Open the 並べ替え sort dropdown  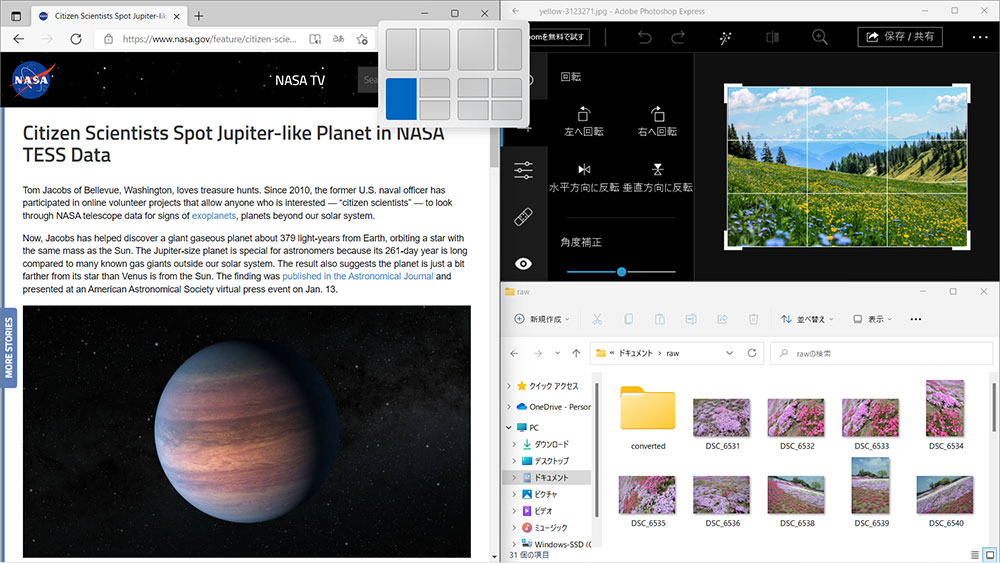(808, 319)
